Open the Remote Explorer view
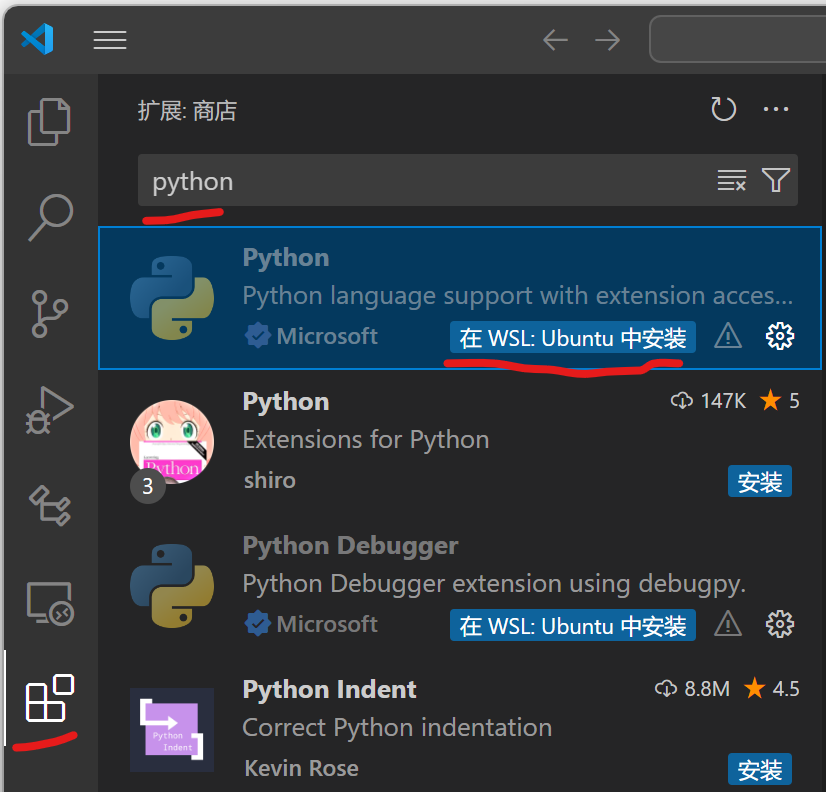The width and height of the screenshot is (826, 792). [x=48, y=602]
